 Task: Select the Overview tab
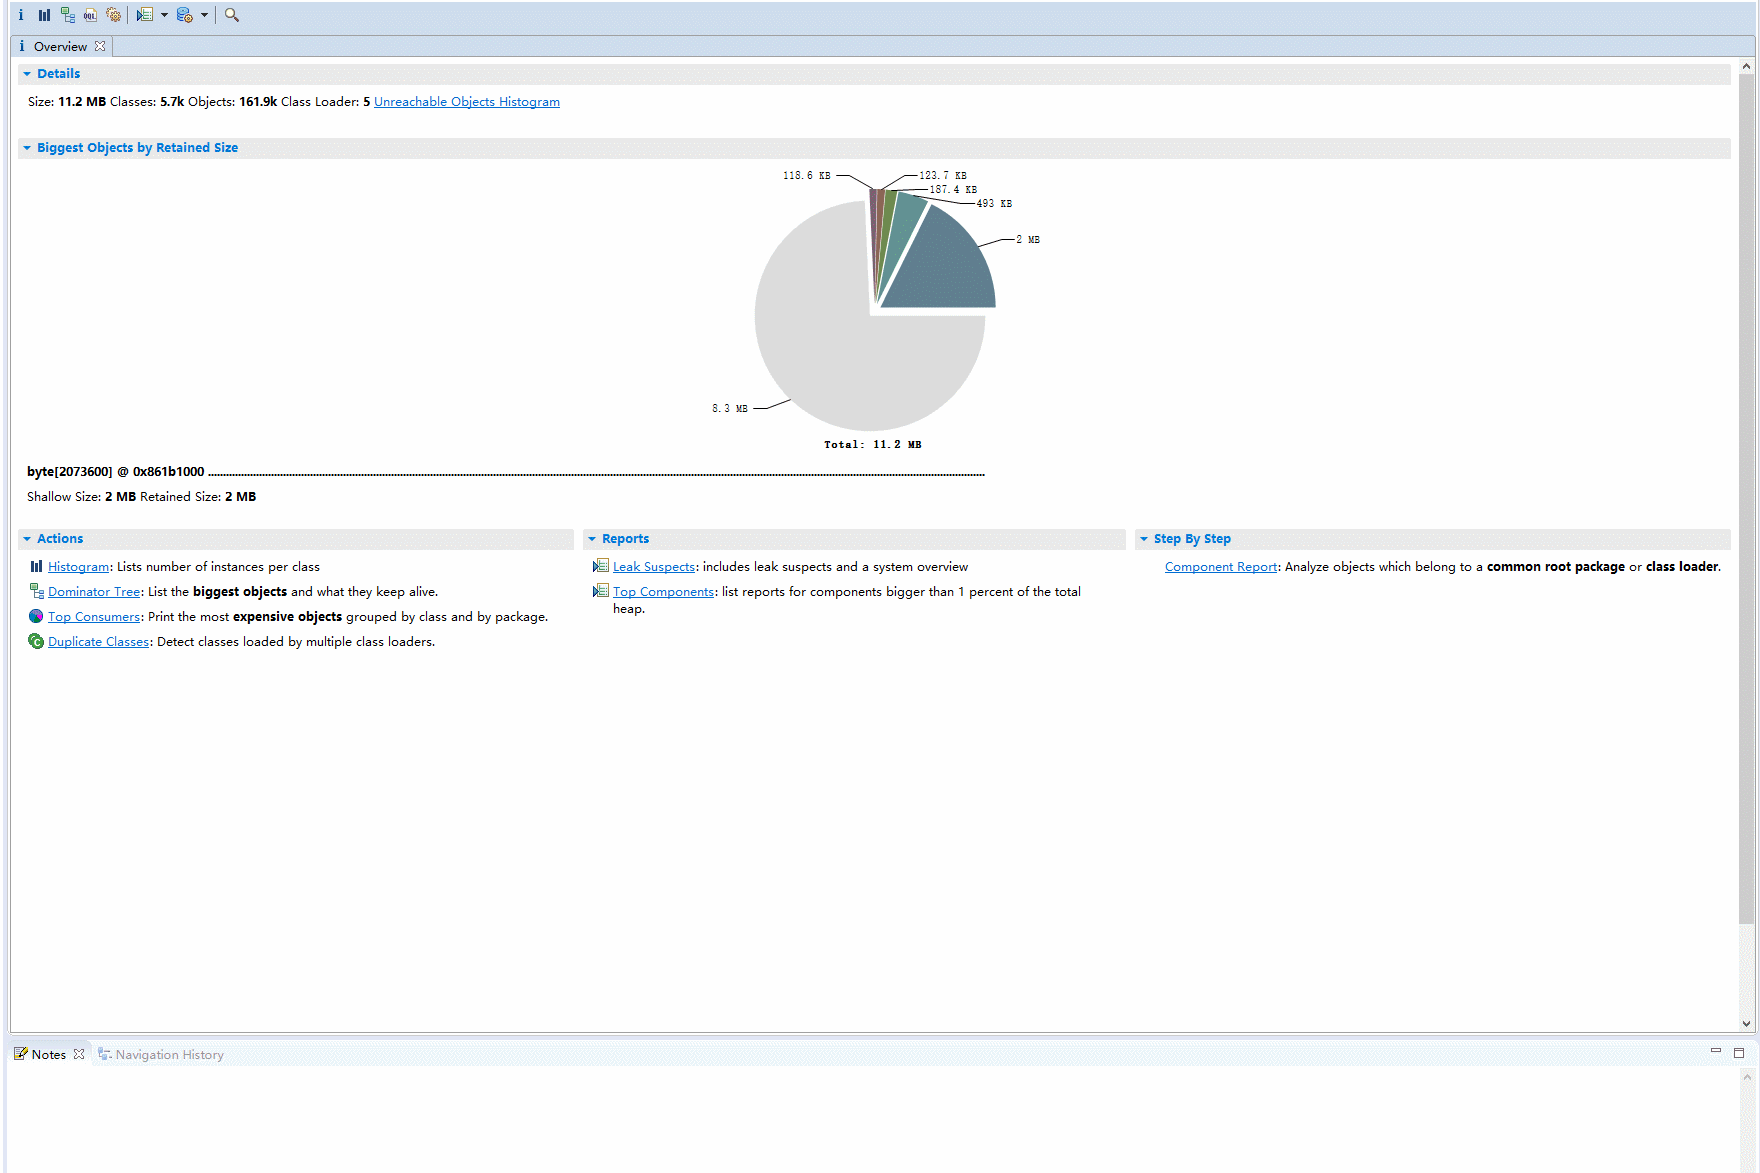(60, 46)
